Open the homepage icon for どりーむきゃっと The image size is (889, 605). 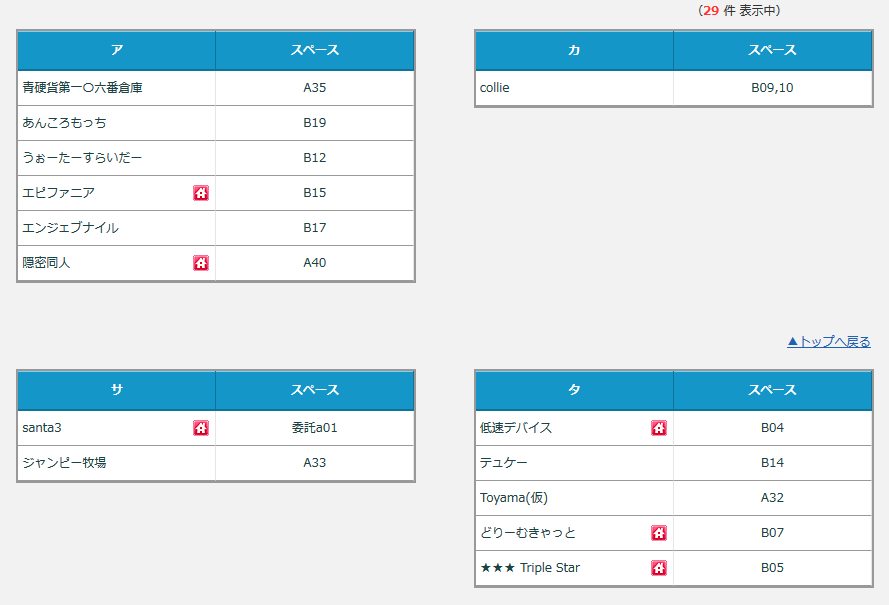659,533
